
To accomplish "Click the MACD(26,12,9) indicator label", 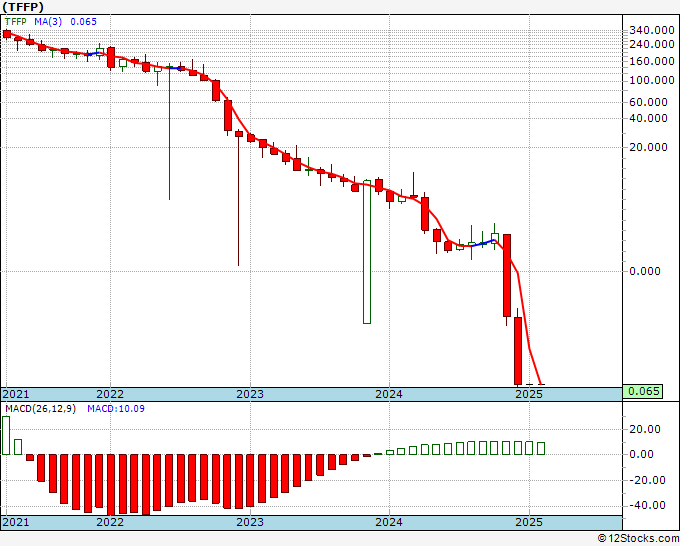I will 40,409.
